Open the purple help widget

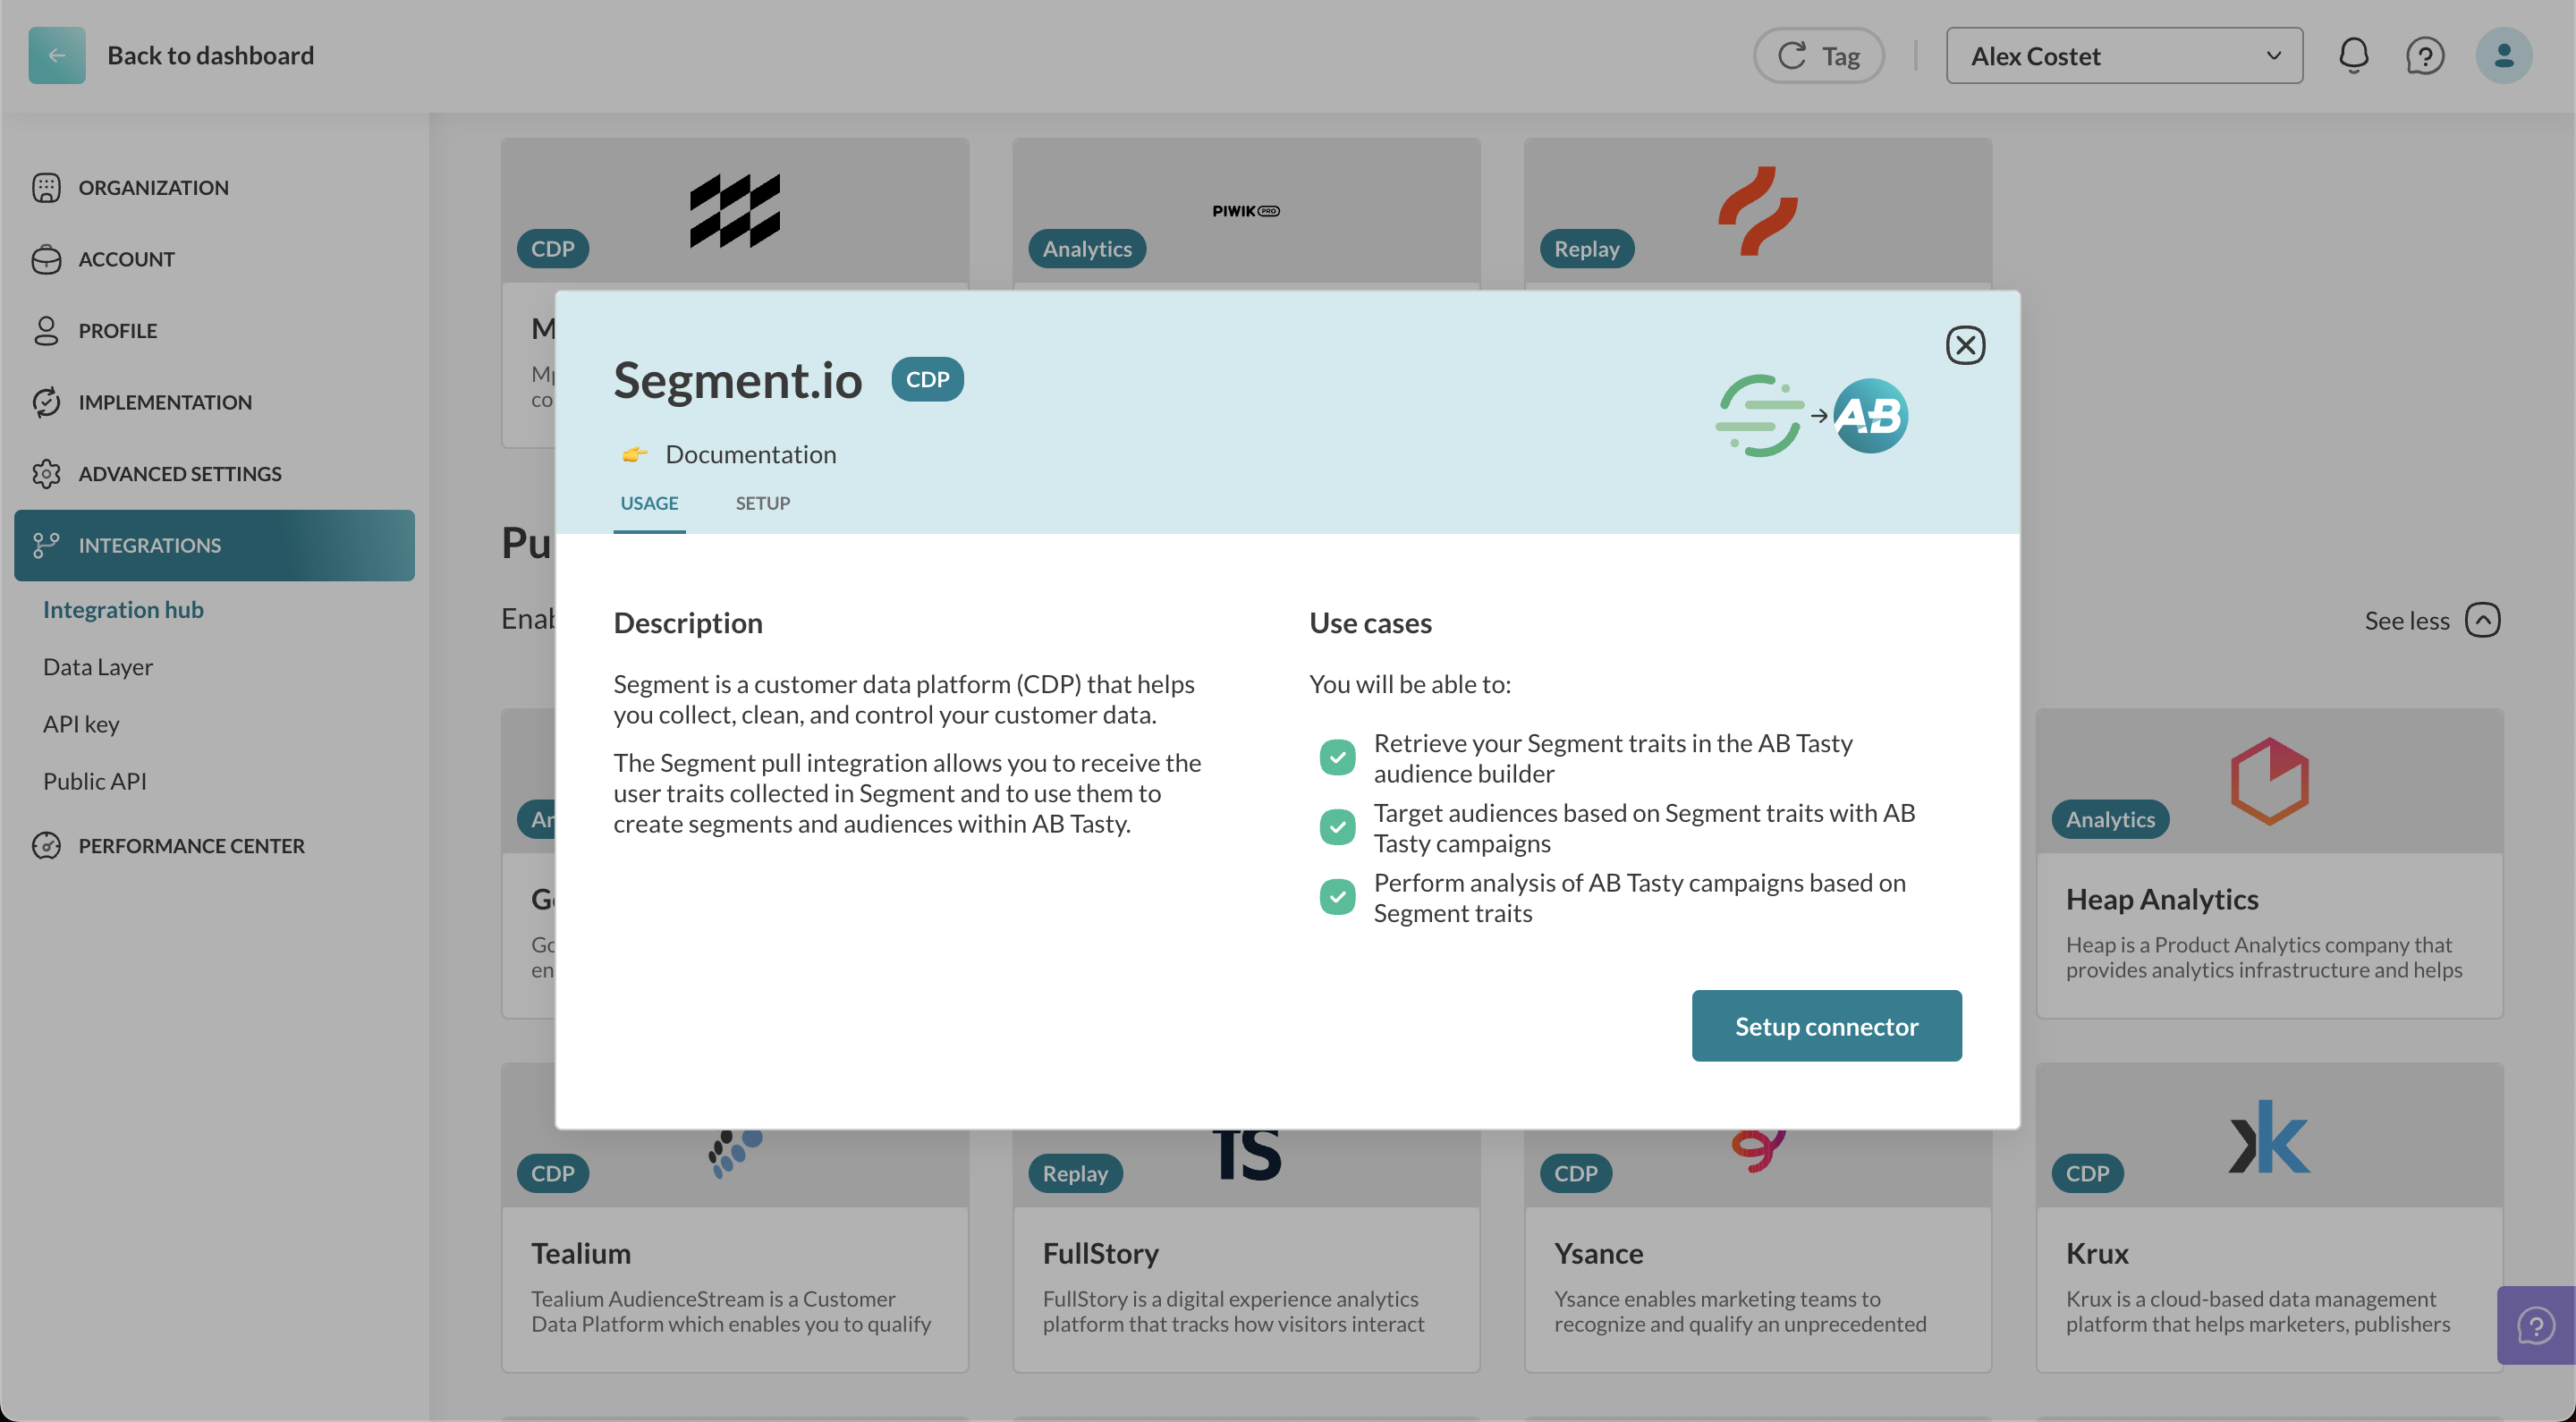(x=2535, y=1325)
